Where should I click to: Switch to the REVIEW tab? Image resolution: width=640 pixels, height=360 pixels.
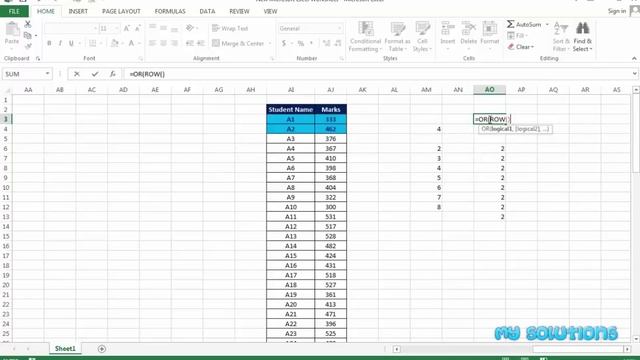click(x=239, y=11)
